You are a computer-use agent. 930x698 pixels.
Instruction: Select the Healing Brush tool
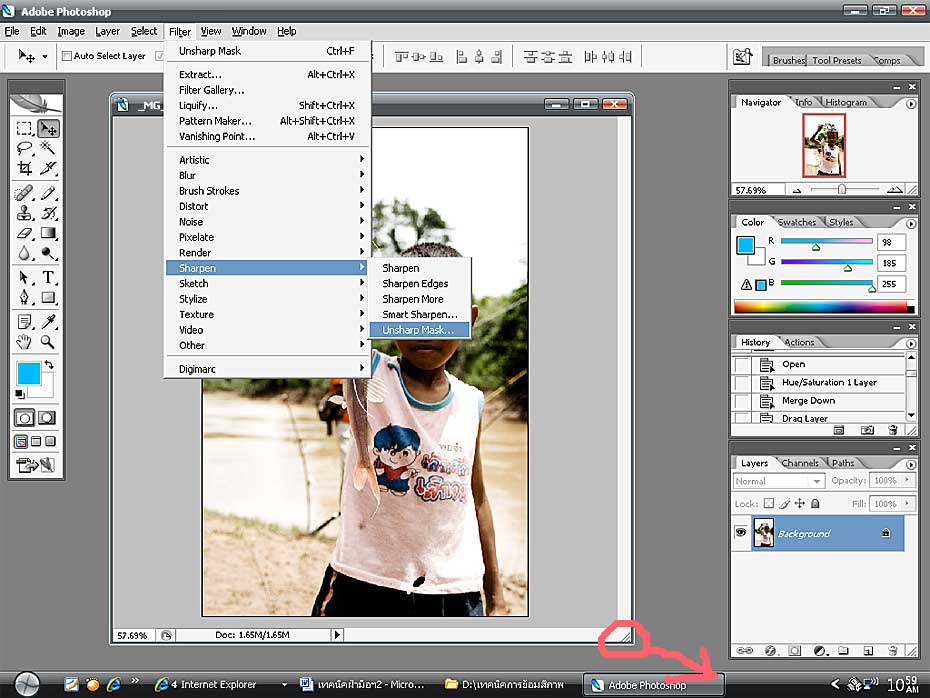(24, 193)
